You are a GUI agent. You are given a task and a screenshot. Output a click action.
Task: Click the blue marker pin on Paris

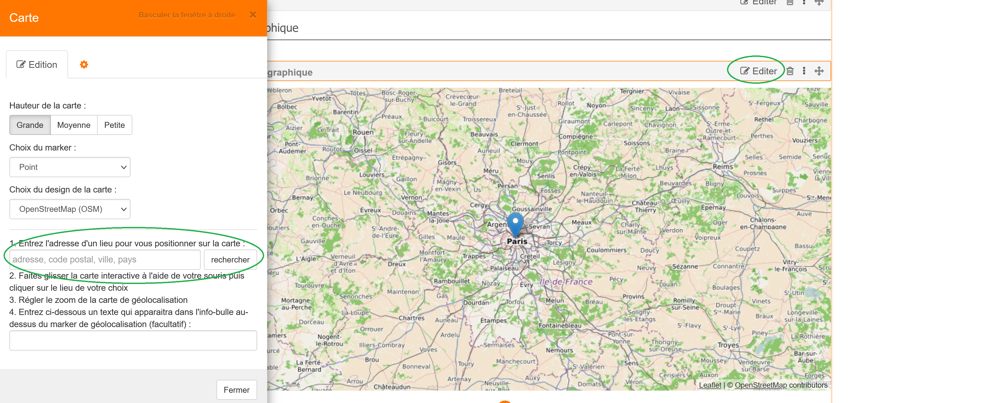coord(515,223)
